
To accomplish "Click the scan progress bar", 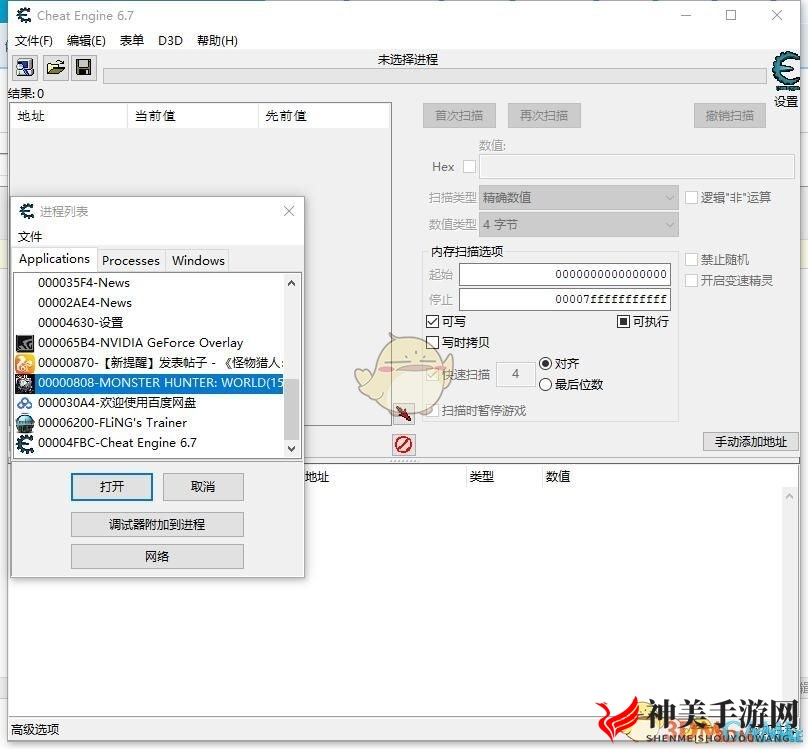I will coord(435,76).
